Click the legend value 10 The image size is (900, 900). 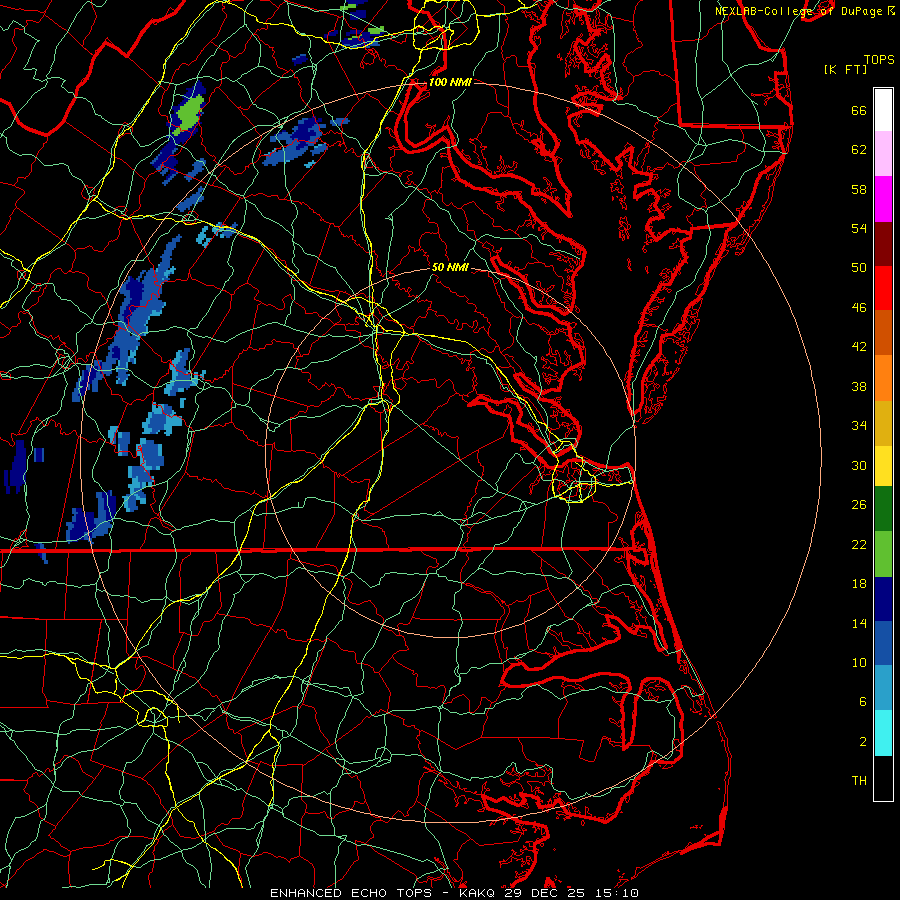(x=859, y=662)
